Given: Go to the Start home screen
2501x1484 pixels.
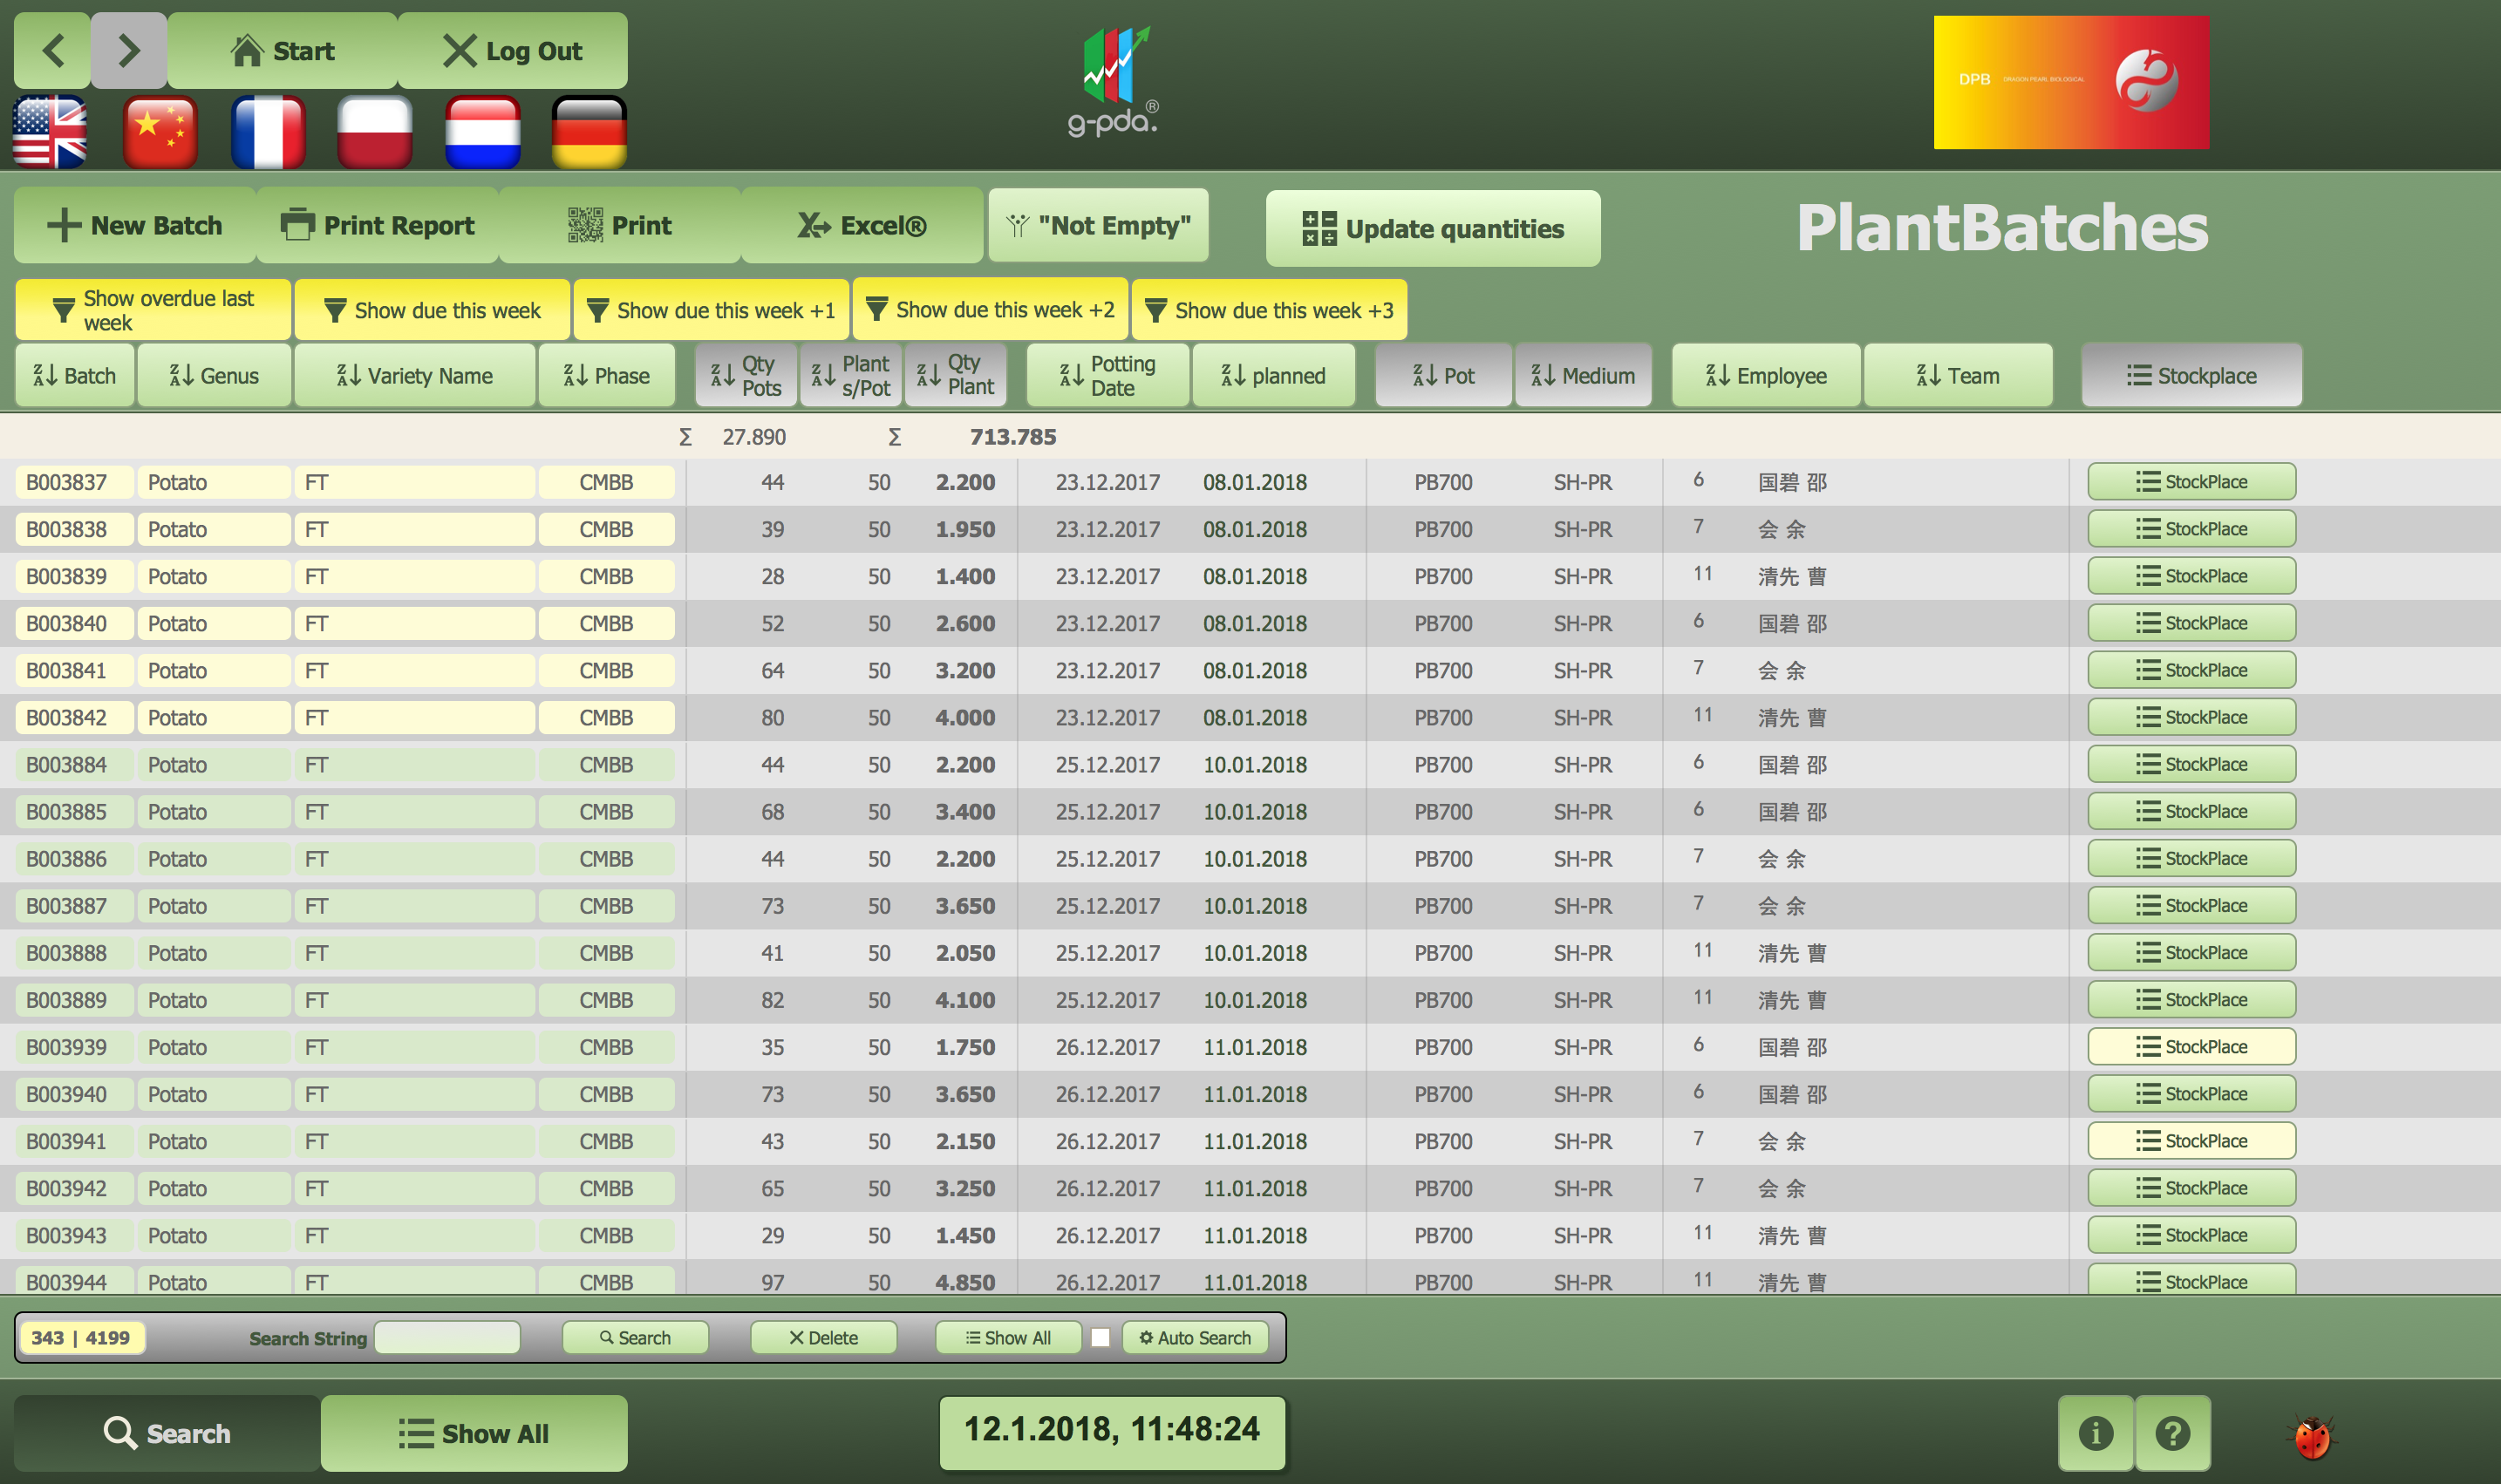Looking at the screenshot, I should pos(282,51).
